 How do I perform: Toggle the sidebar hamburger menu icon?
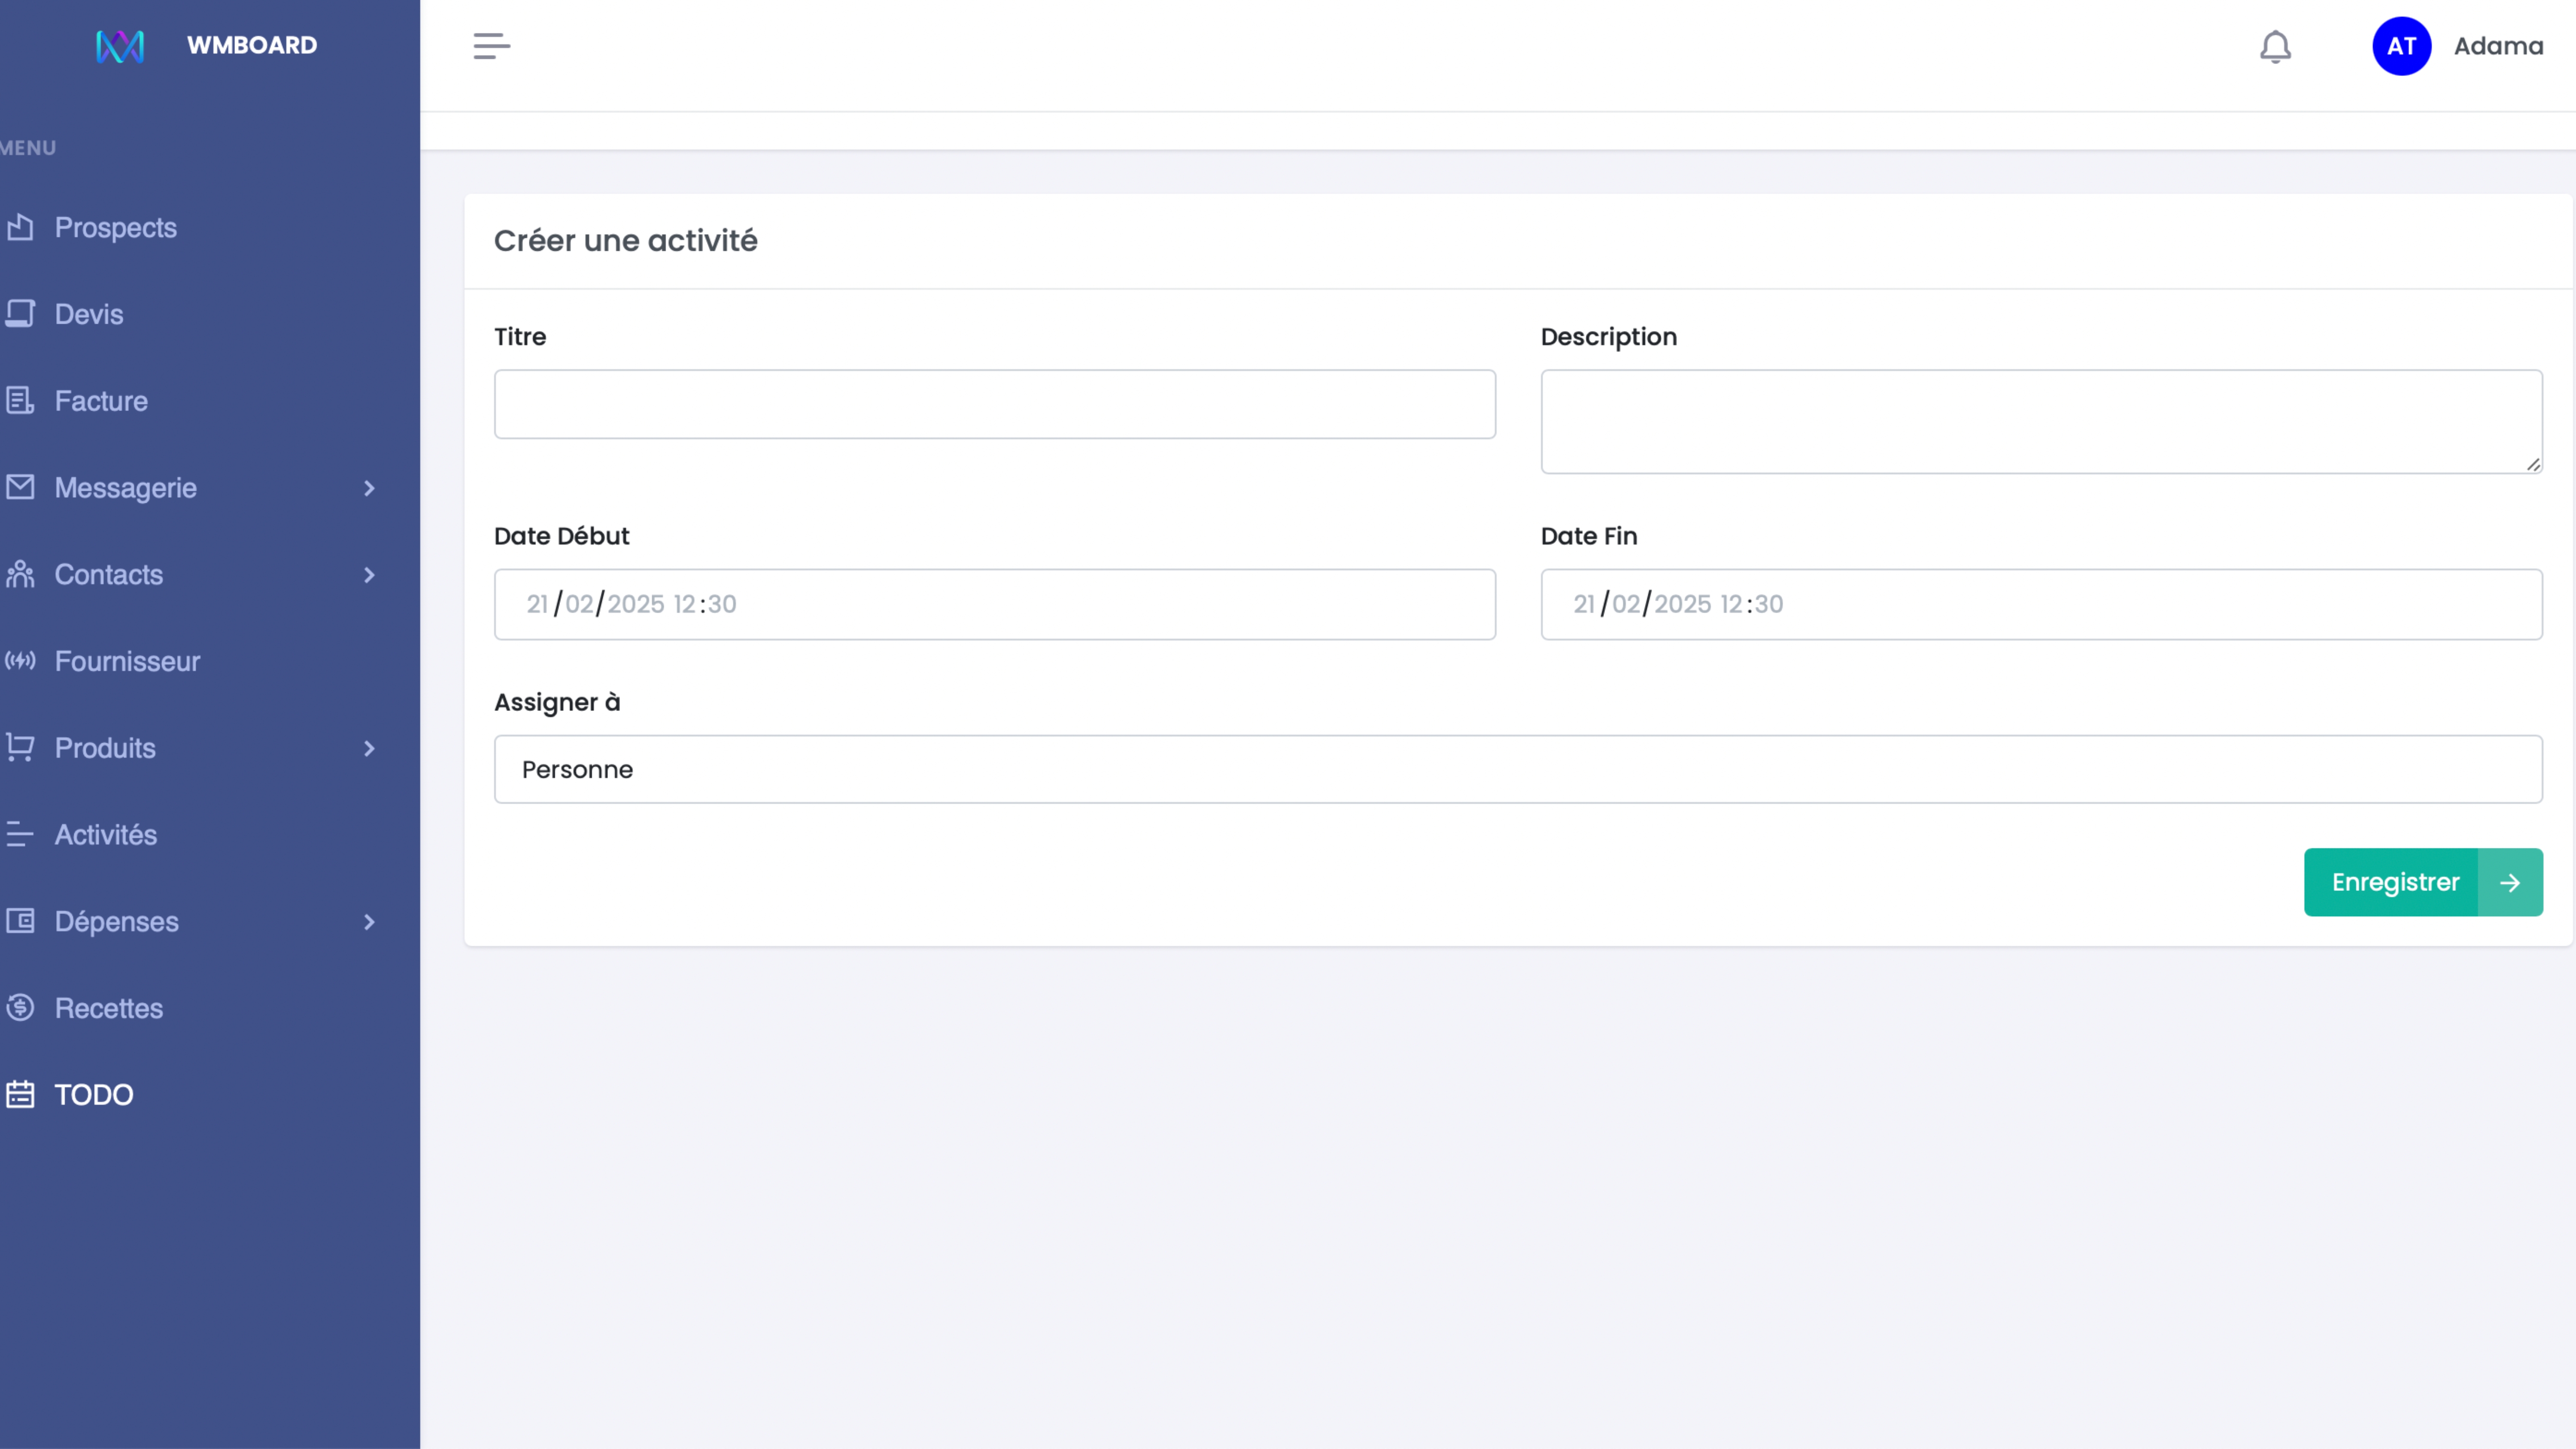tap(491, 46)
